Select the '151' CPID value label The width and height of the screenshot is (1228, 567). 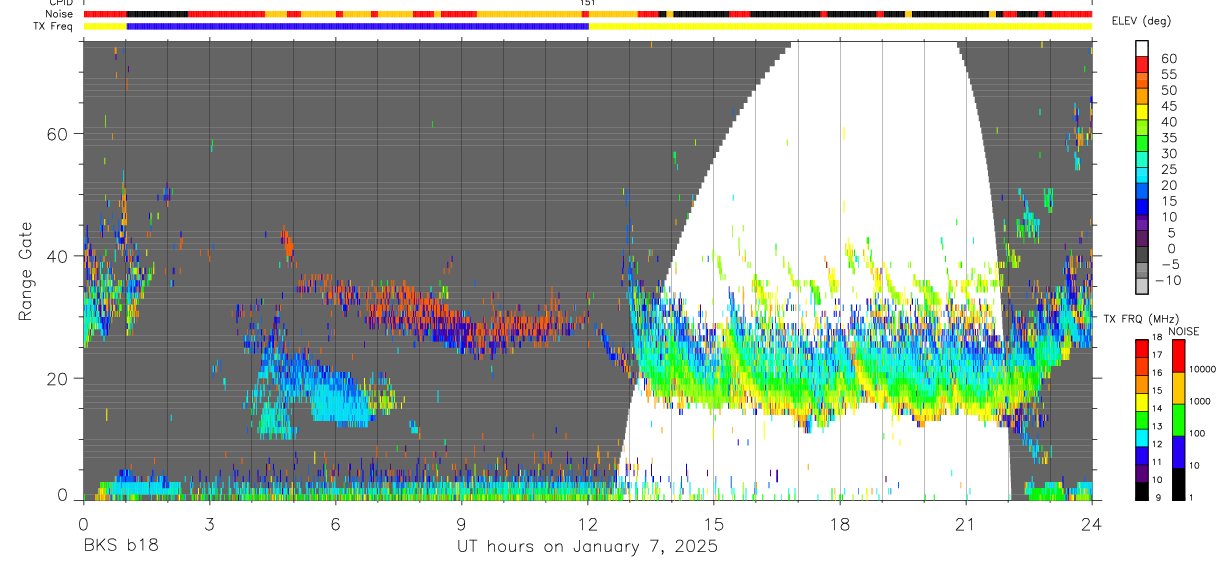pos(588,3)
